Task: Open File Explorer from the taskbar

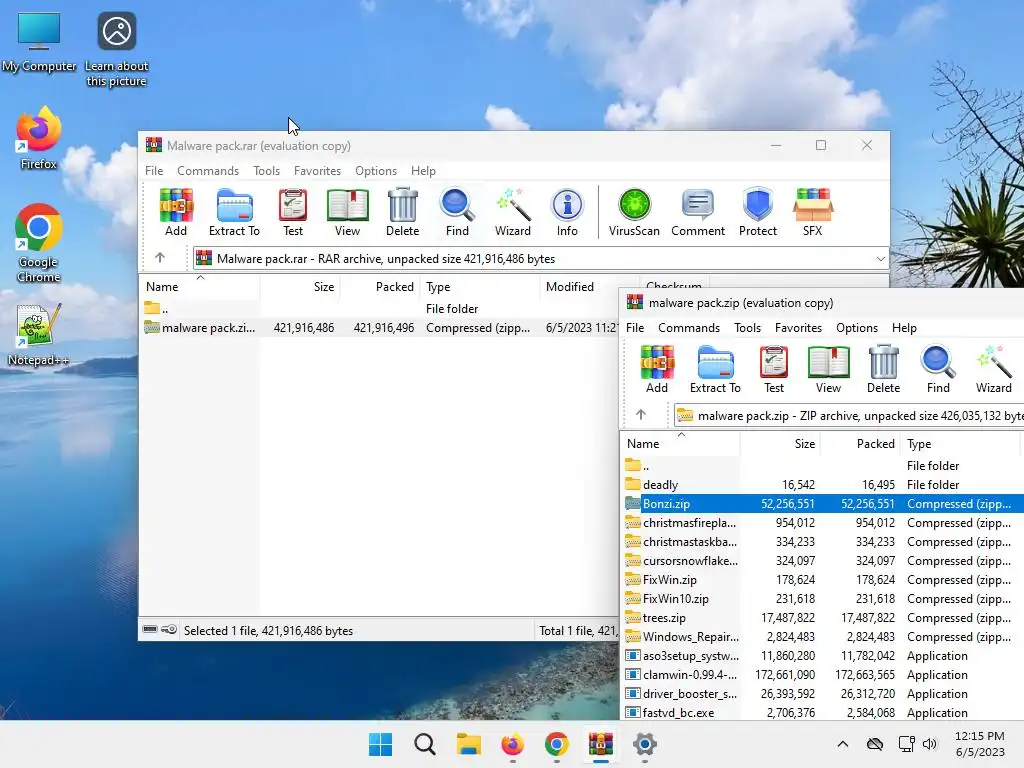Action: pos(468,744)
